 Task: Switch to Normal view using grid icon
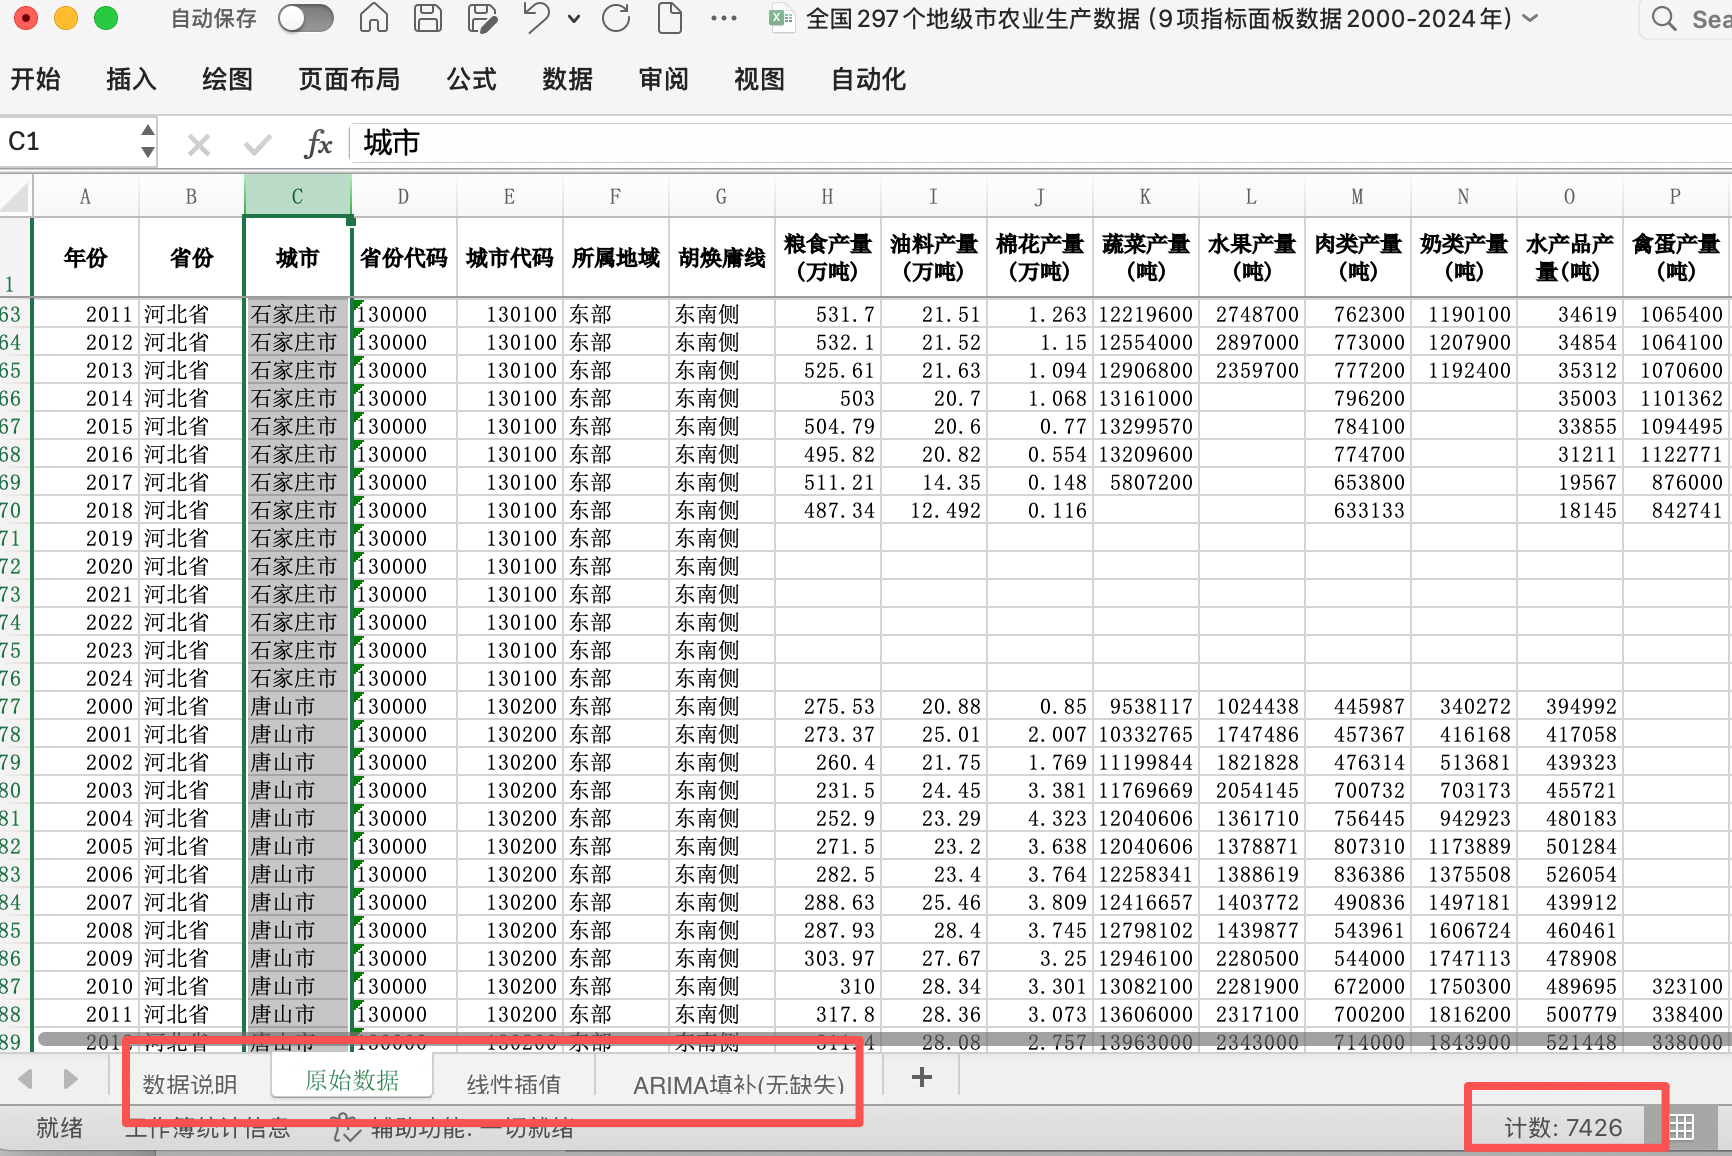(x=1682, y=1128)
